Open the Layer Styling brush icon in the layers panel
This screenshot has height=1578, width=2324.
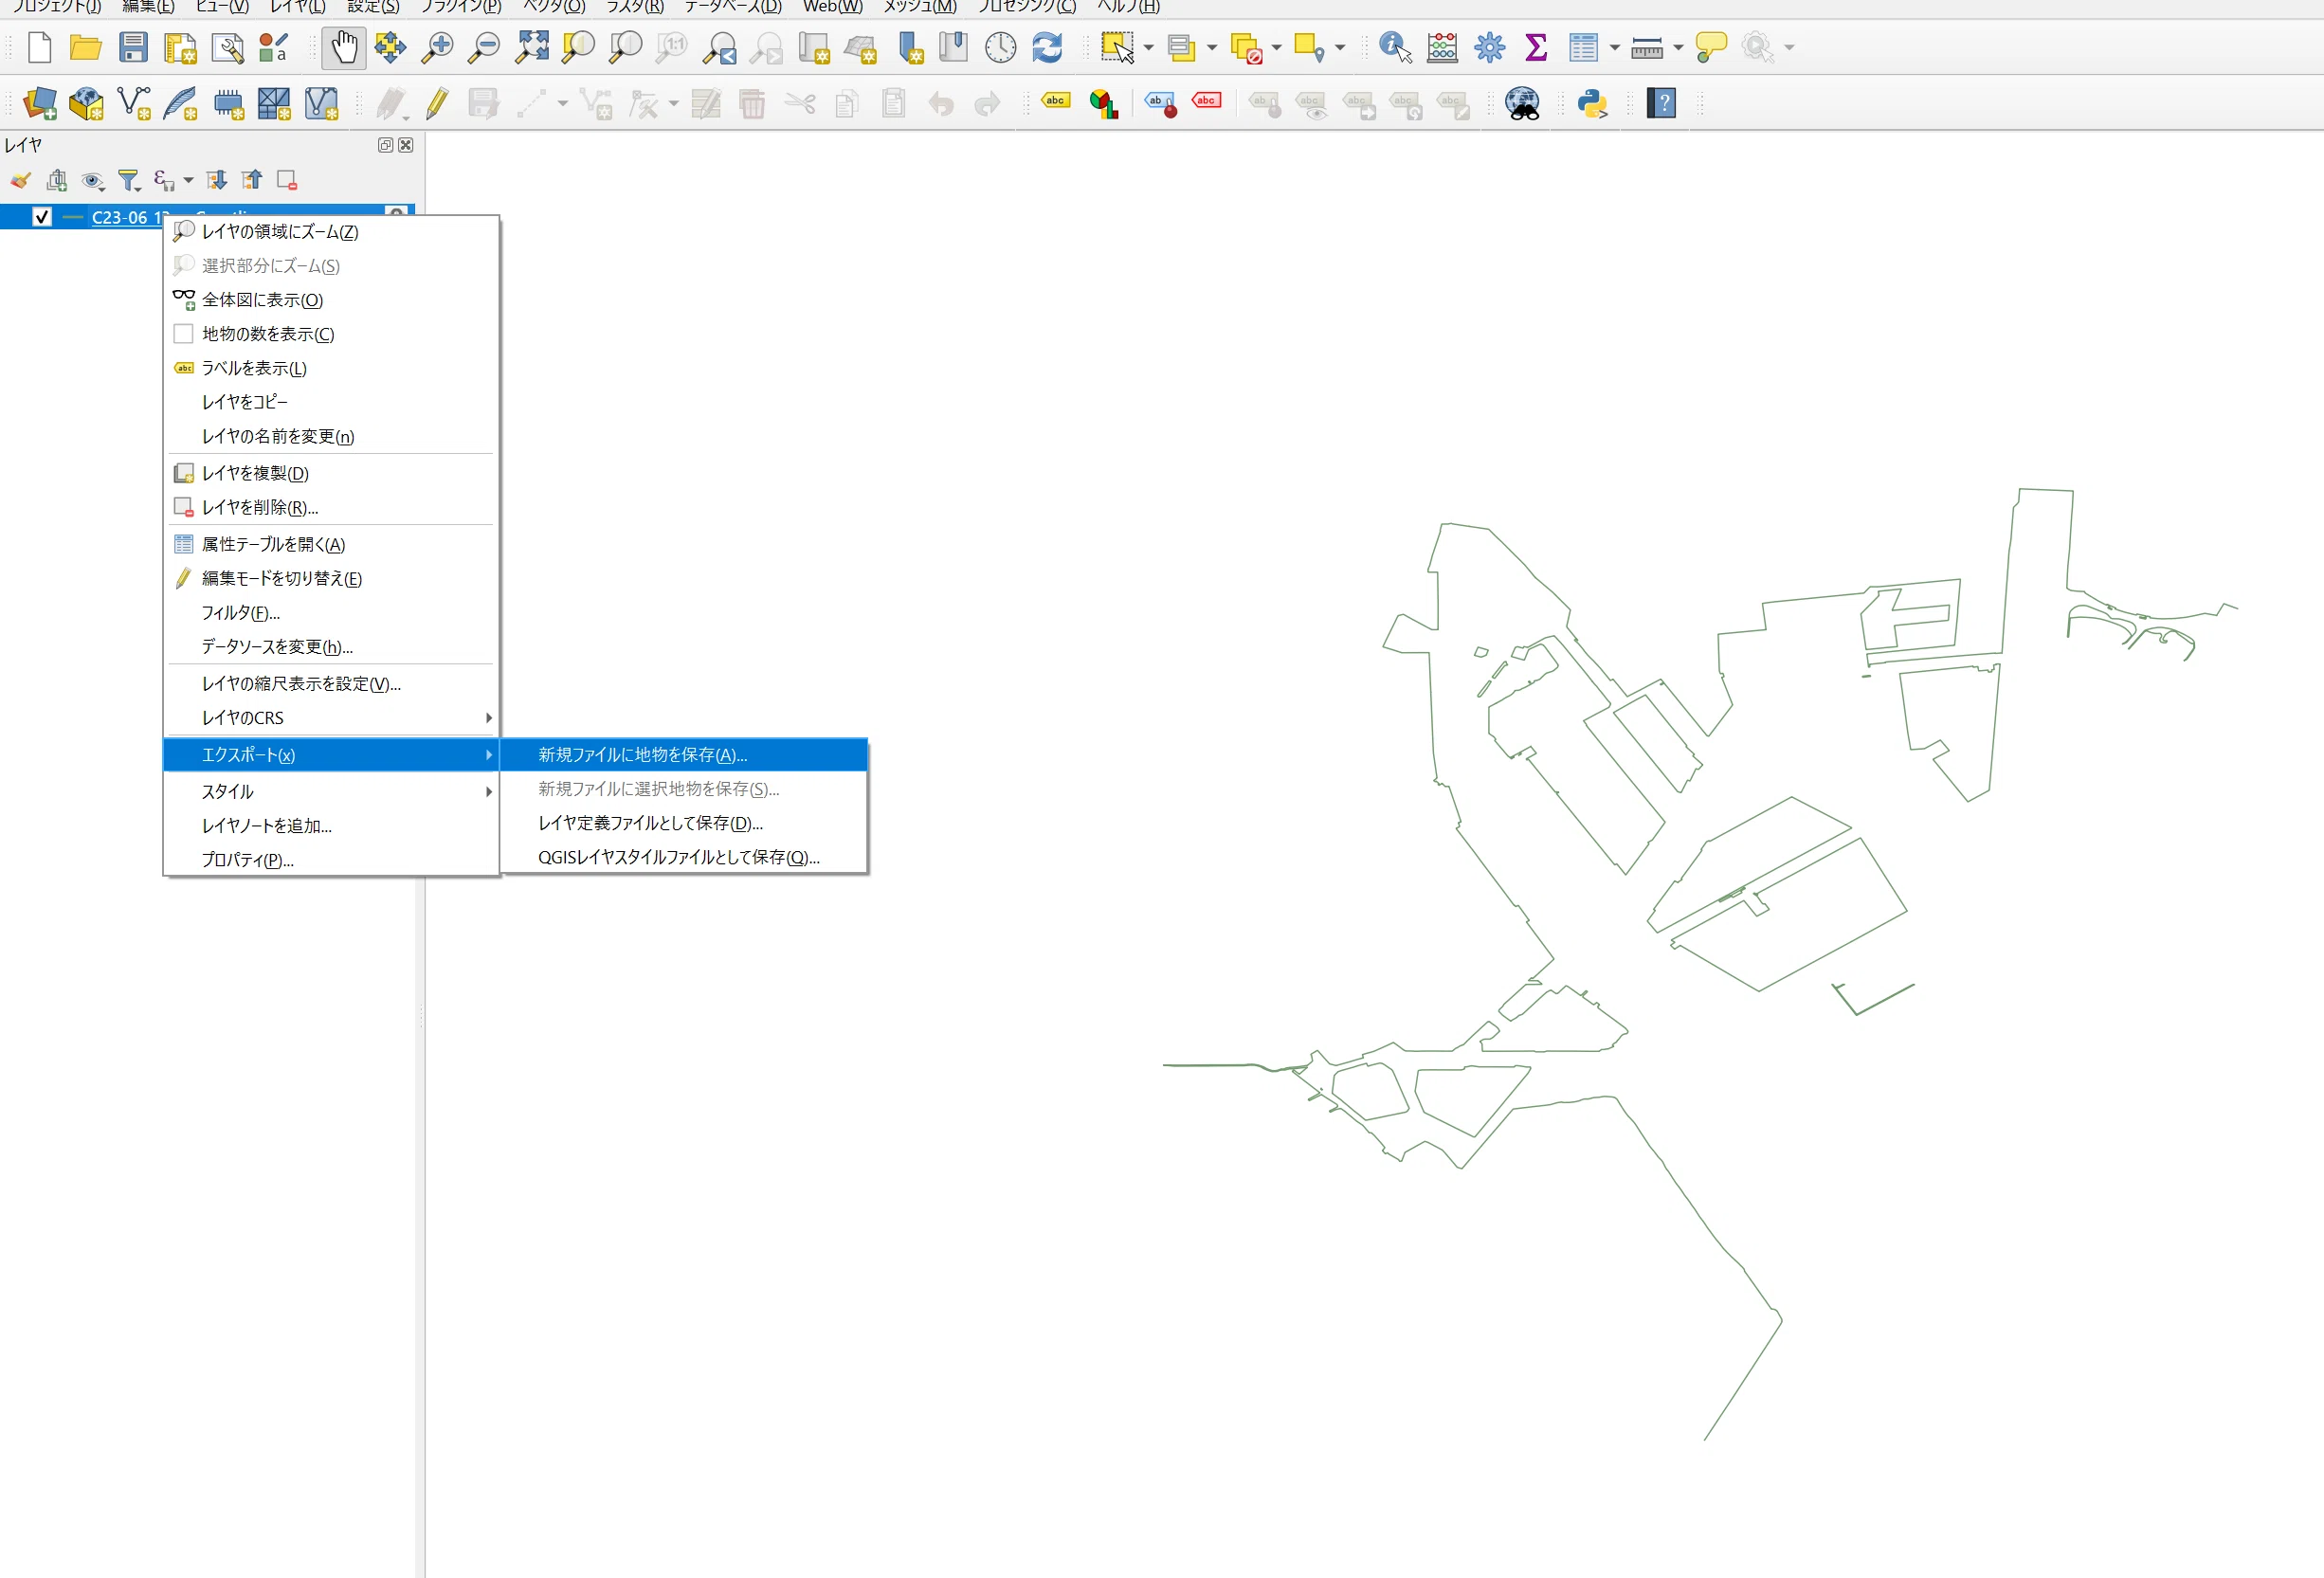pyautogui.click(x=21, y=180)
